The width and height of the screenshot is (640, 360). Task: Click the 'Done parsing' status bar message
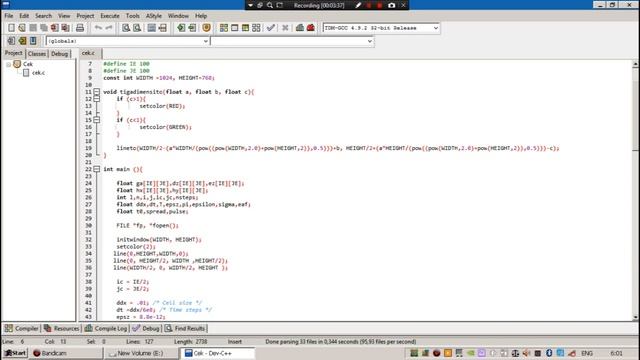click(x=341, y=342)
